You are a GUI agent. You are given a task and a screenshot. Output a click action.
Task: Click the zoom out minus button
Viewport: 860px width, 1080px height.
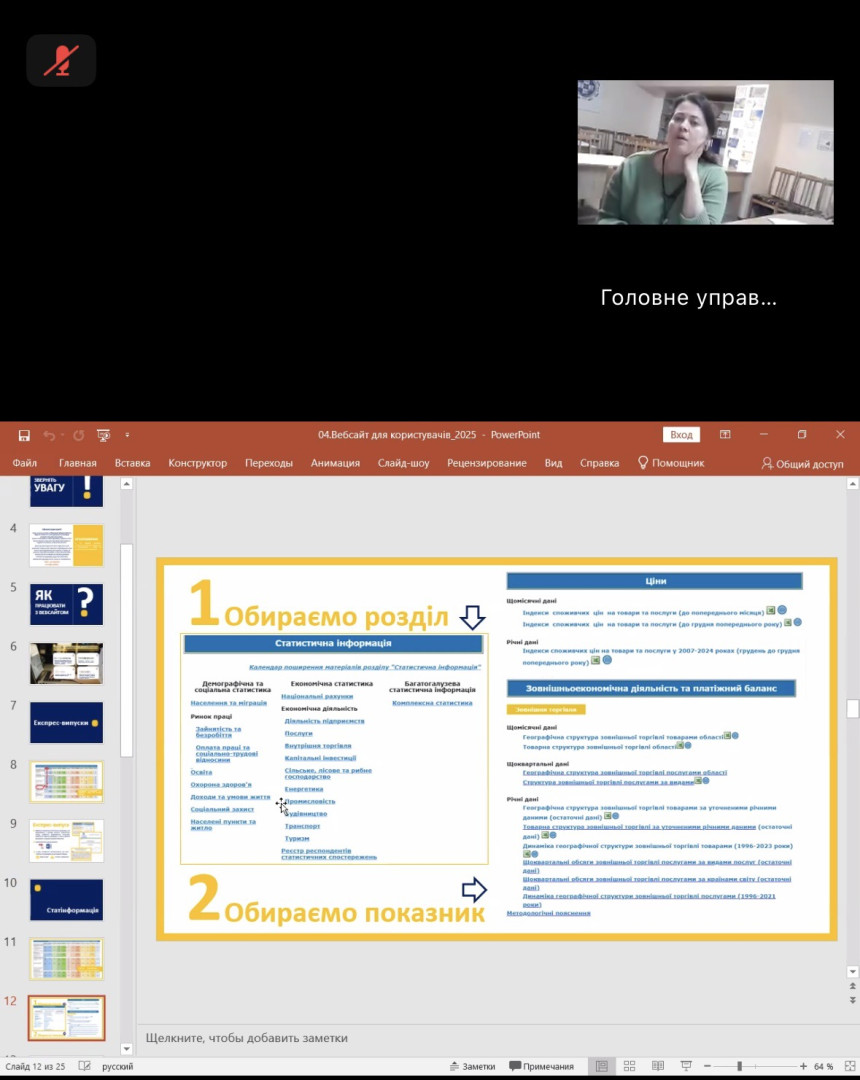click(707, 1066)
